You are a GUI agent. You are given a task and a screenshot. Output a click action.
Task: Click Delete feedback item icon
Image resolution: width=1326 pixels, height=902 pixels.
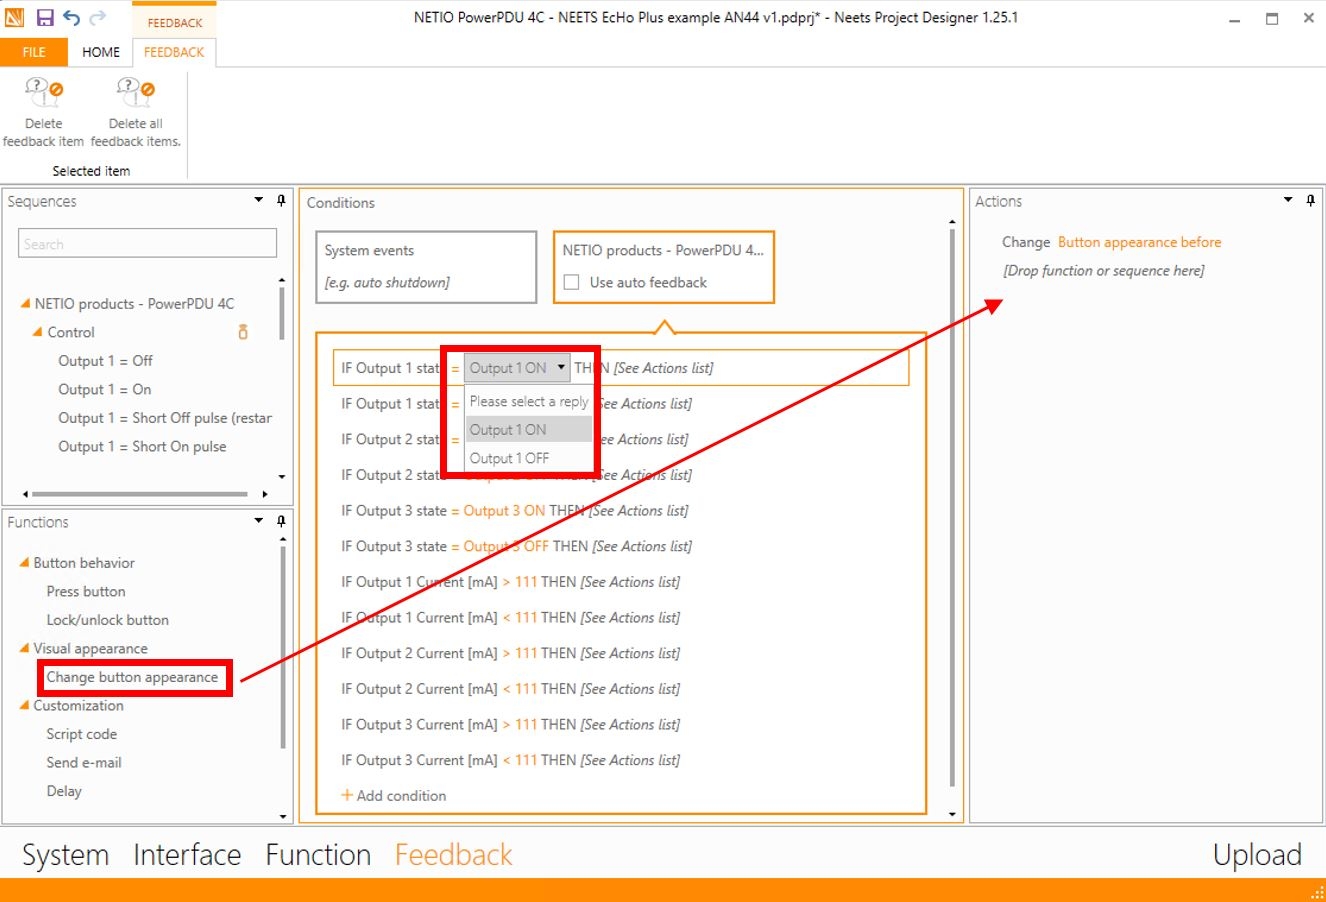[x=44, y=93]
